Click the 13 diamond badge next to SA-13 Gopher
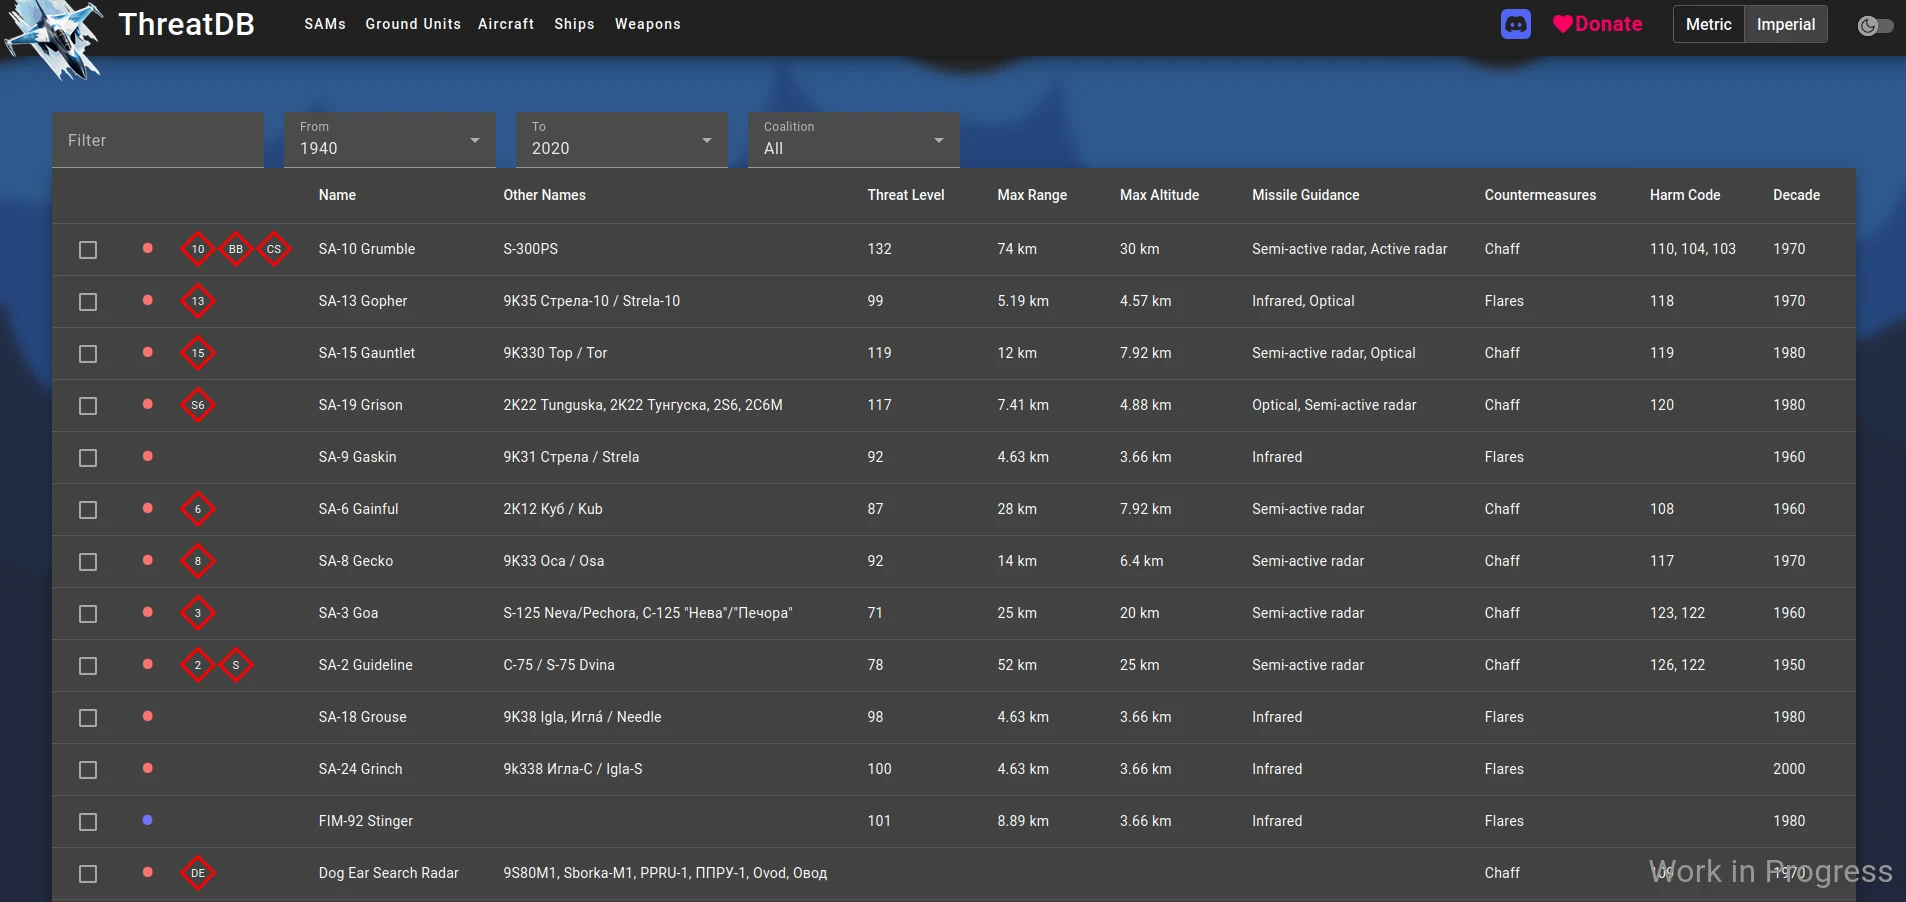The image size is (1906, 902). point(198,301)
